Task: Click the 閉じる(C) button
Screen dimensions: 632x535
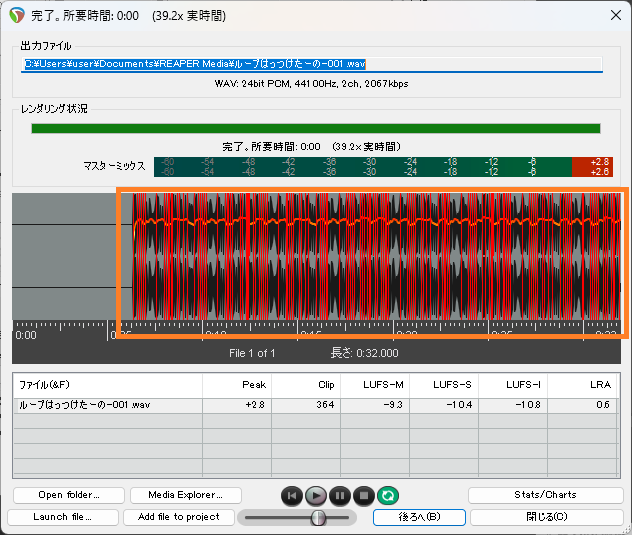Action: pos(545,517)
